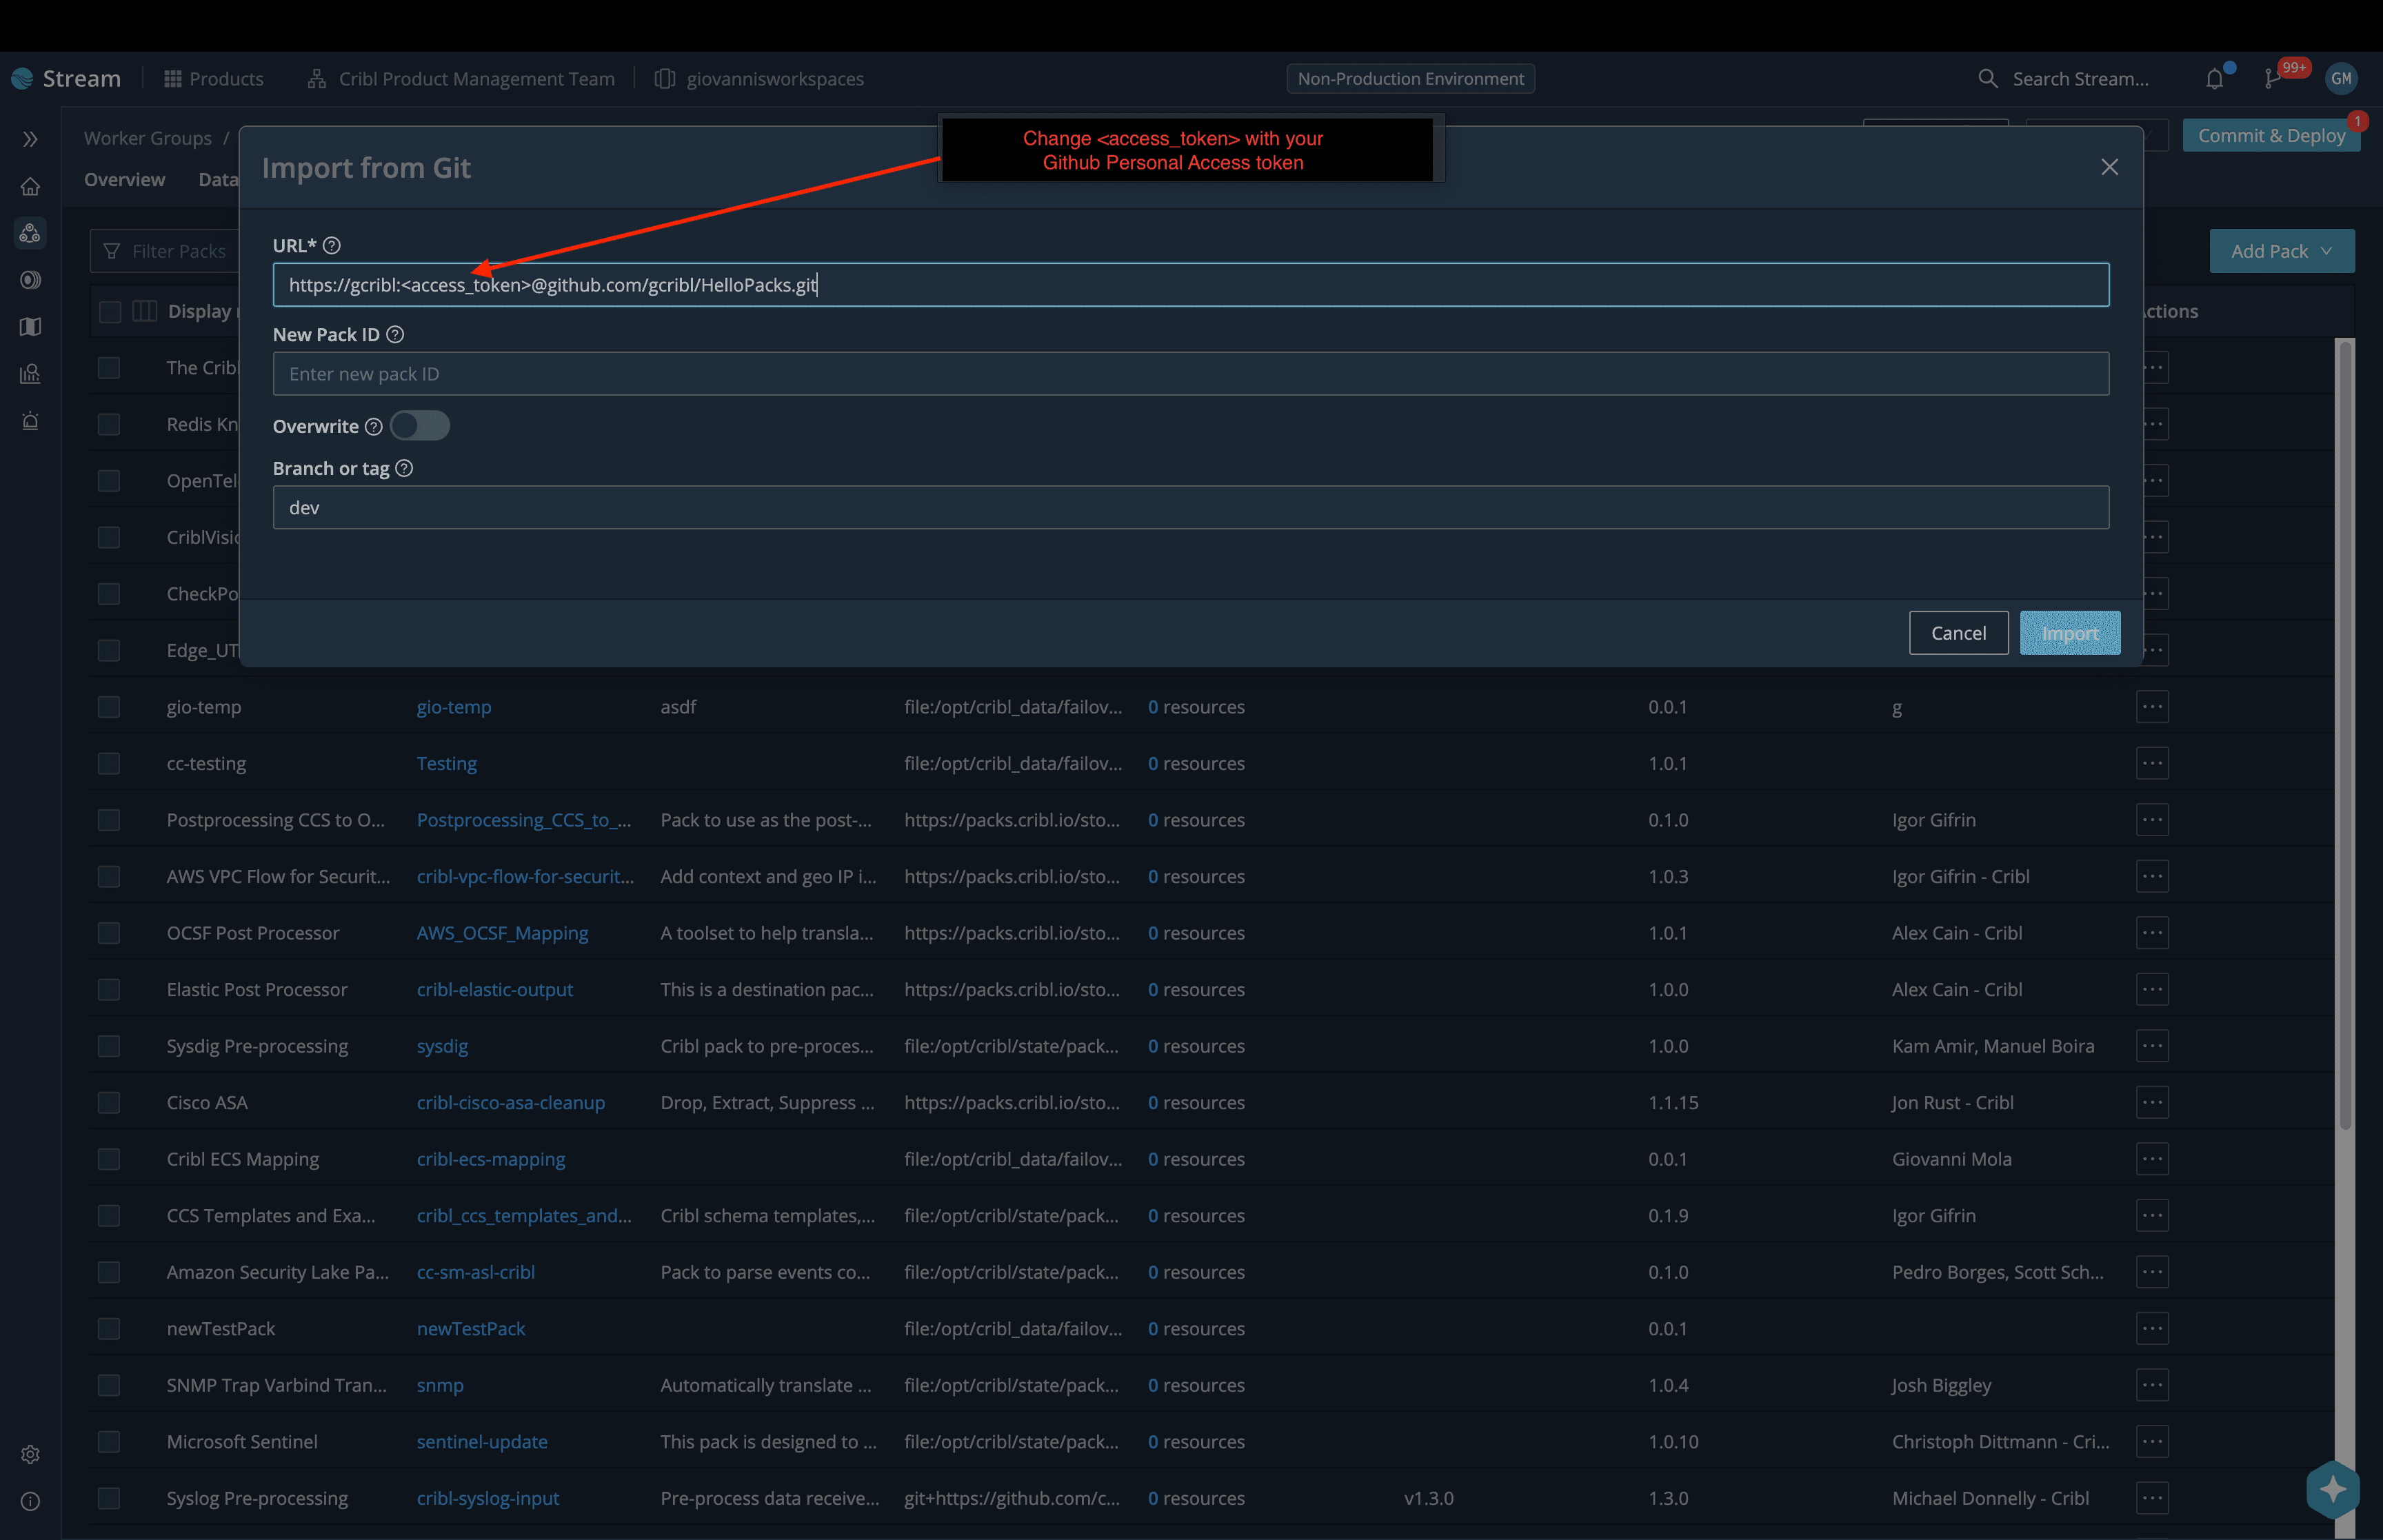Toggle the Overwrite switch
Viewport: 2383px width, 1540px height.
tap(420, 426)
